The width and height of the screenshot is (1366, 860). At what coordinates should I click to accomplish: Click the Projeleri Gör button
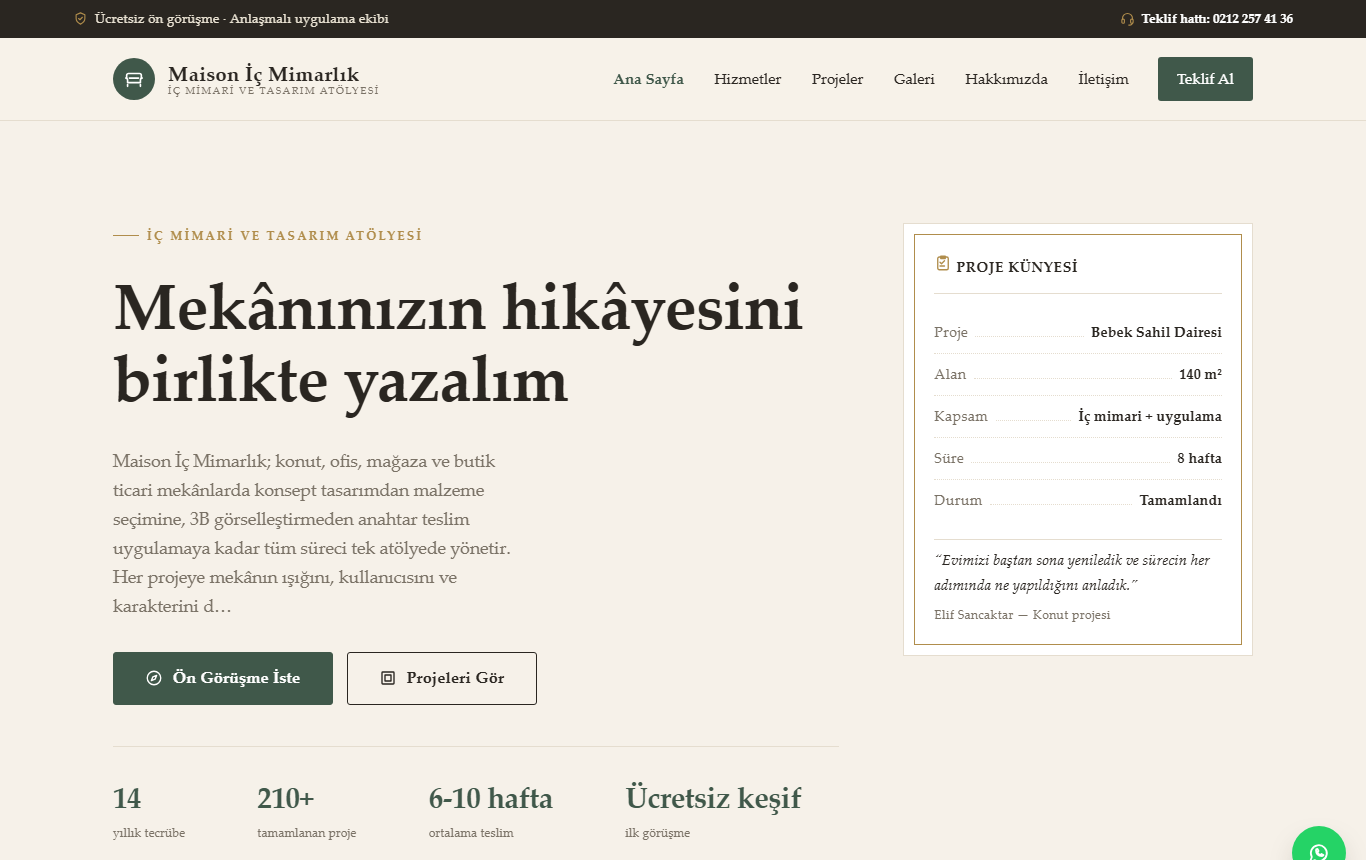pyautogui.click(x=442, y=678)
